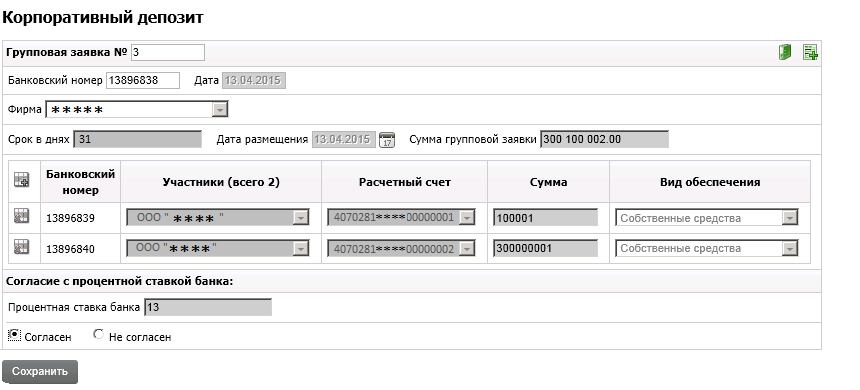The height and width of the screenshot is (390, 860).
Task: Click Согласие с процентной ставкой банка heading
Action: [x=120, y=281]
